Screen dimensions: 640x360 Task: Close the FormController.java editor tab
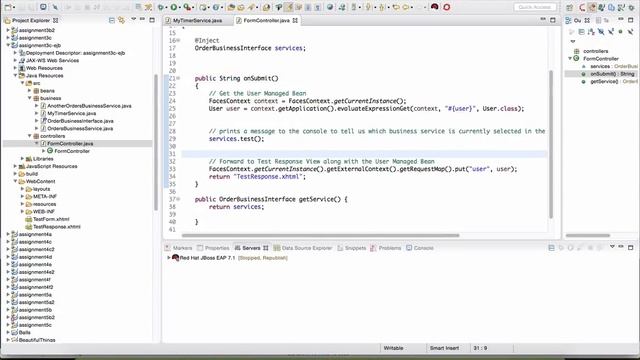(x=295, y=20)
